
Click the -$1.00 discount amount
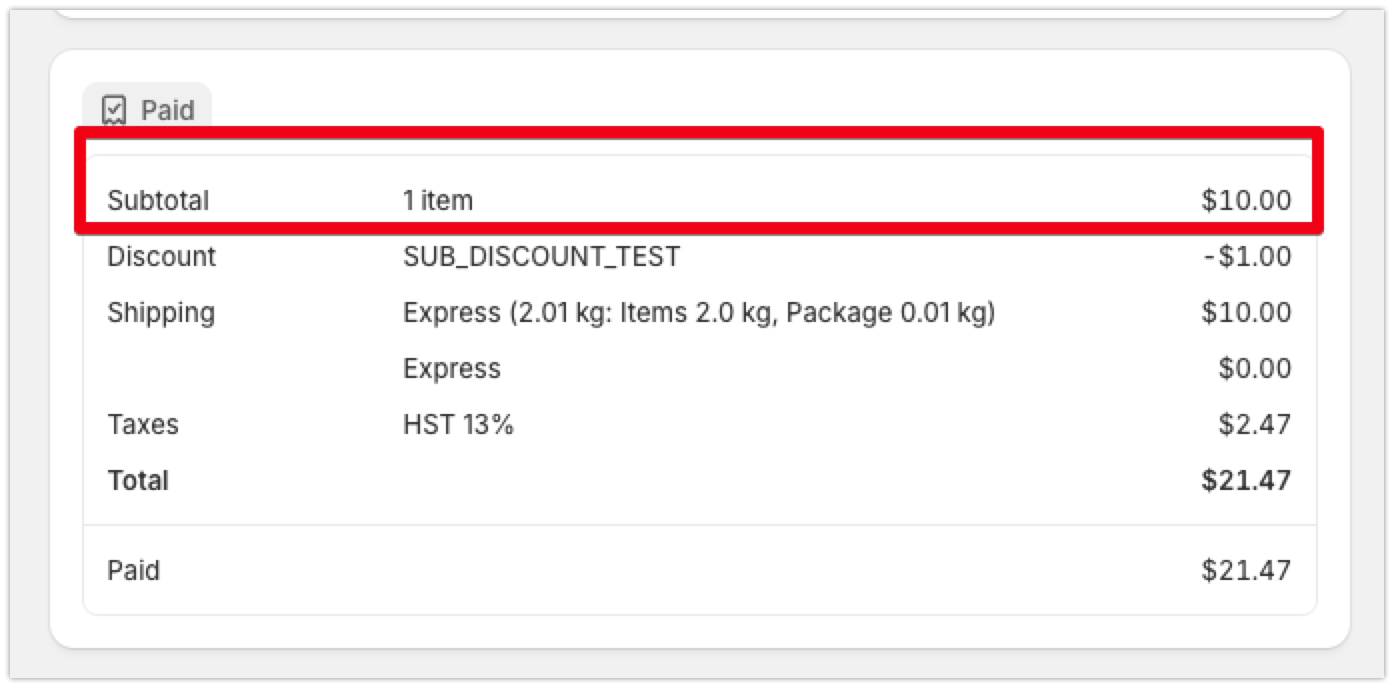click(1248, 257)
